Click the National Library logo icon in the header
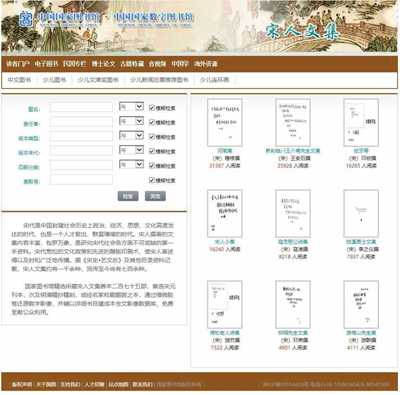The image size is (400, 395). pos(25,19)
